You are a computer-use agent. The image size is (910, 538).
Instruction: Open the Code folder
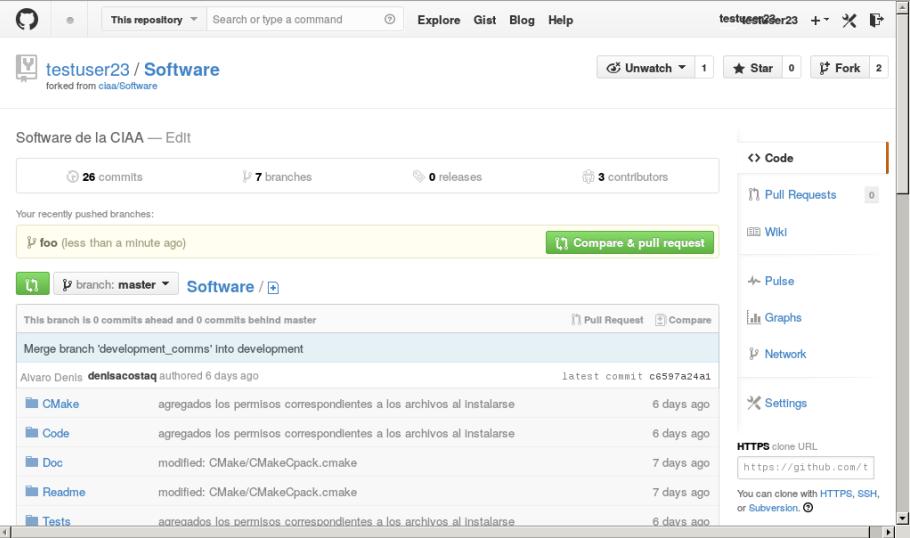(56, 433)
